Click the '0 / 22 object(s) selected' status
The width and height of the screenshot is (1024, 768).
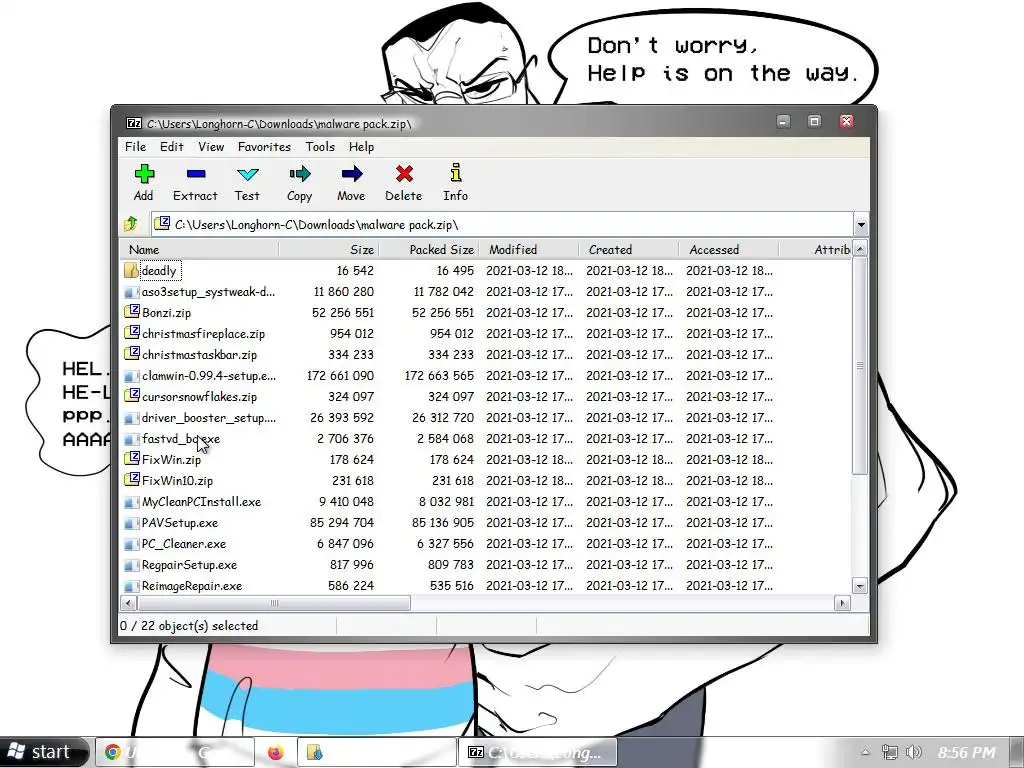coord(189,626)
